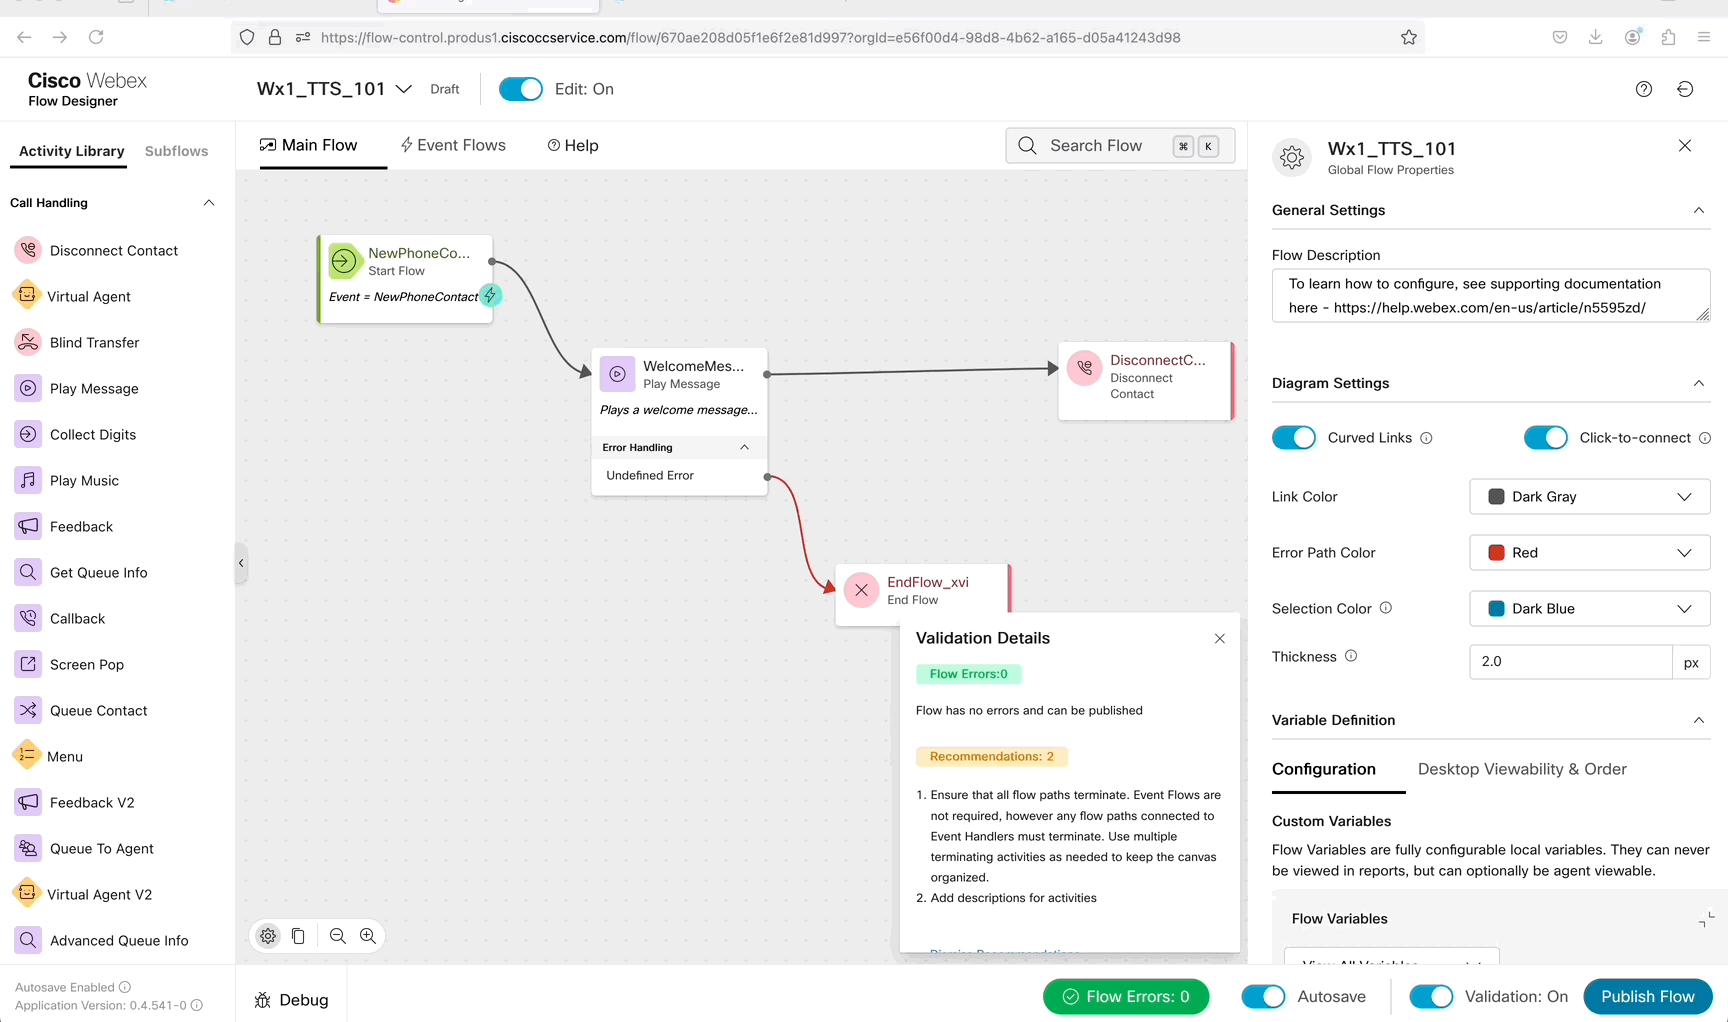Select the Play Music activity icon
Viewport: 1728px width, 1022px height.
28,480
